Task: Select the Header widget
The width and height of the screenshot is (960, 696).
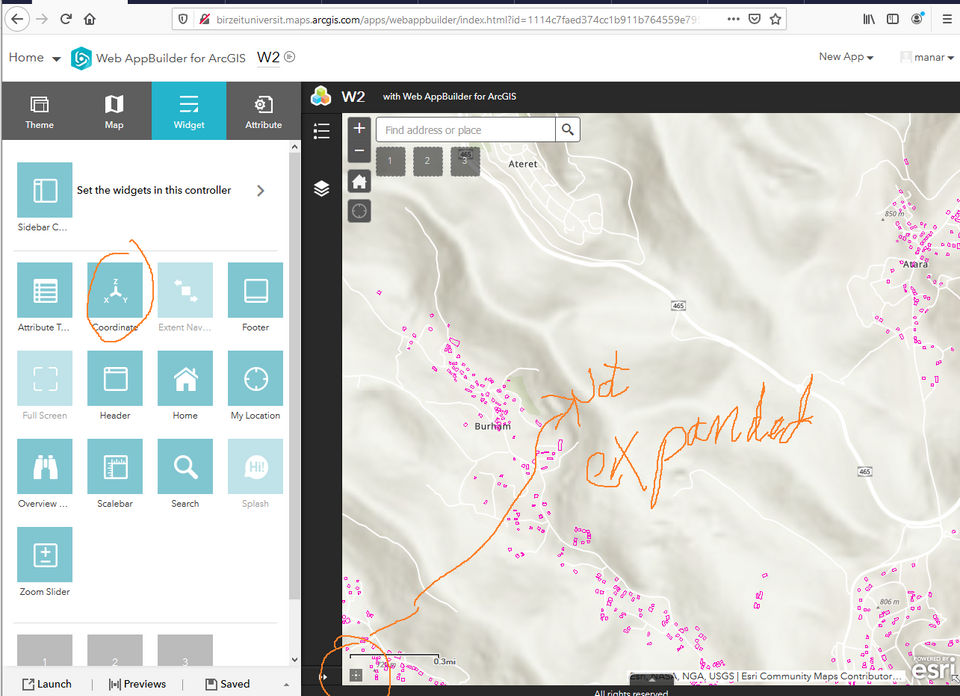Action: (x=115, y=378)
